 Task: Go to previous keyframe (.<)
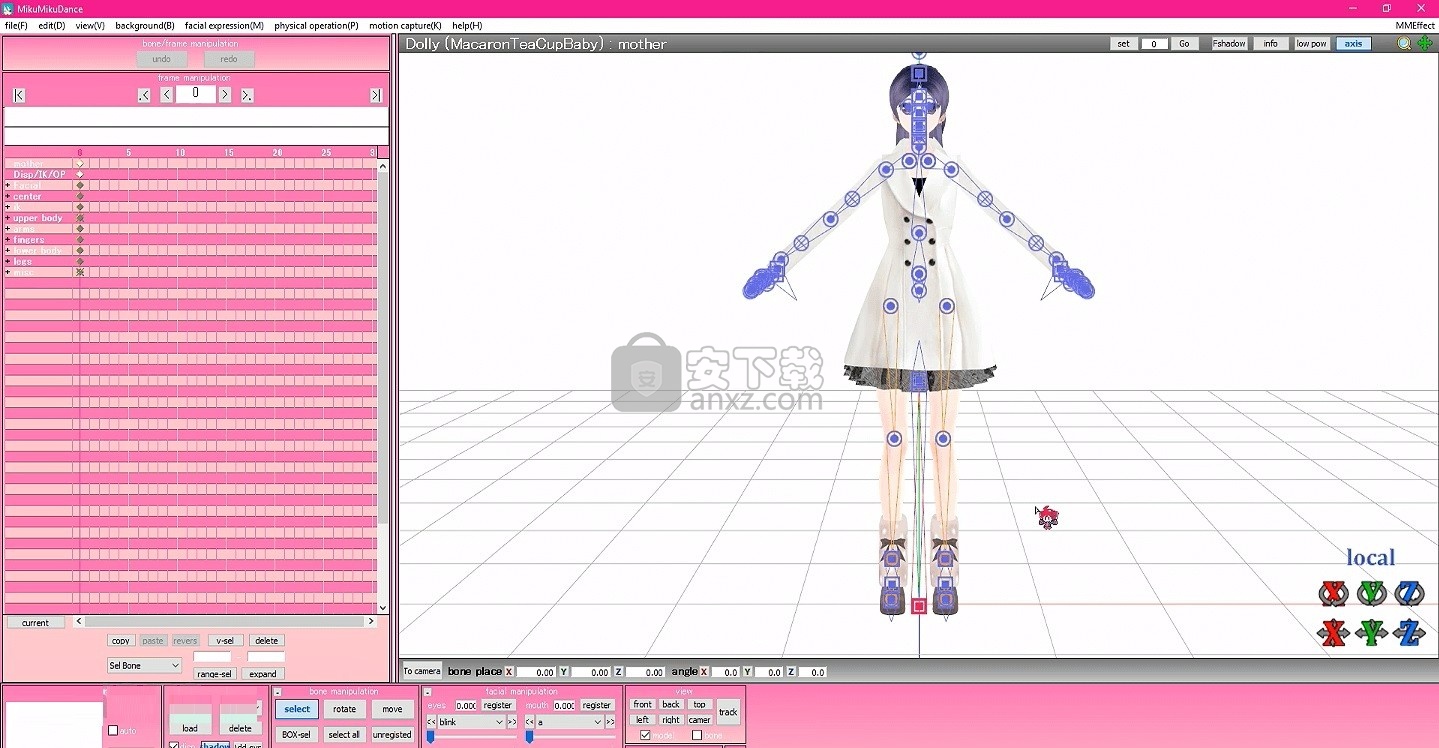pos(144,95)
